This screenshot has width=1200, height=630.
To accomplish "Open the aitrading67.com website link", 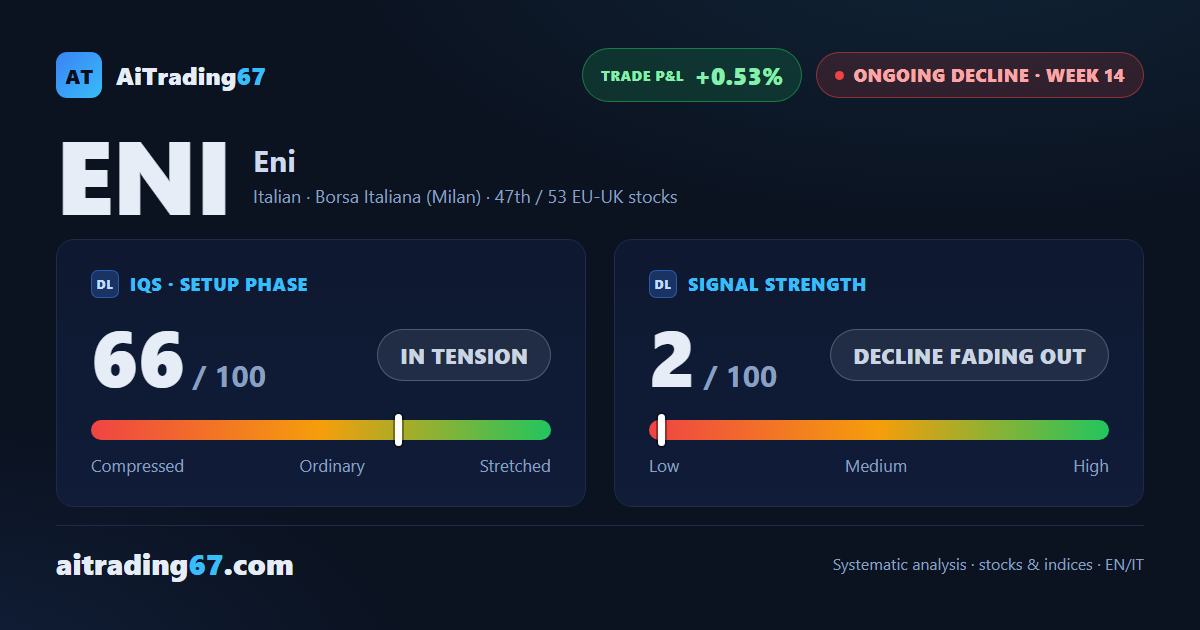I will point(175,566).
